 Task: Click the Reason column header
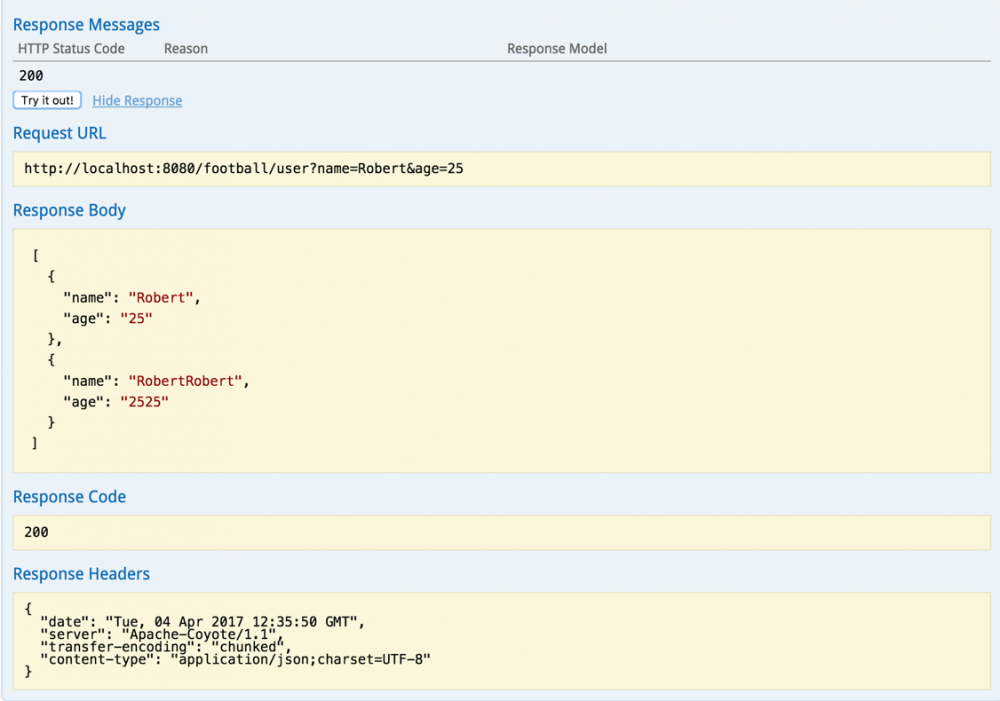(186, 49)
